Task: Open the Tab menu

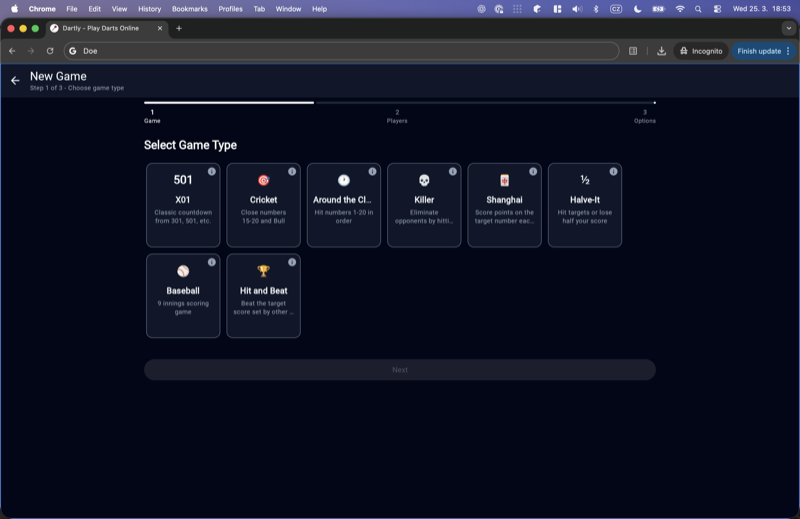Action: (x=259, y=9)
